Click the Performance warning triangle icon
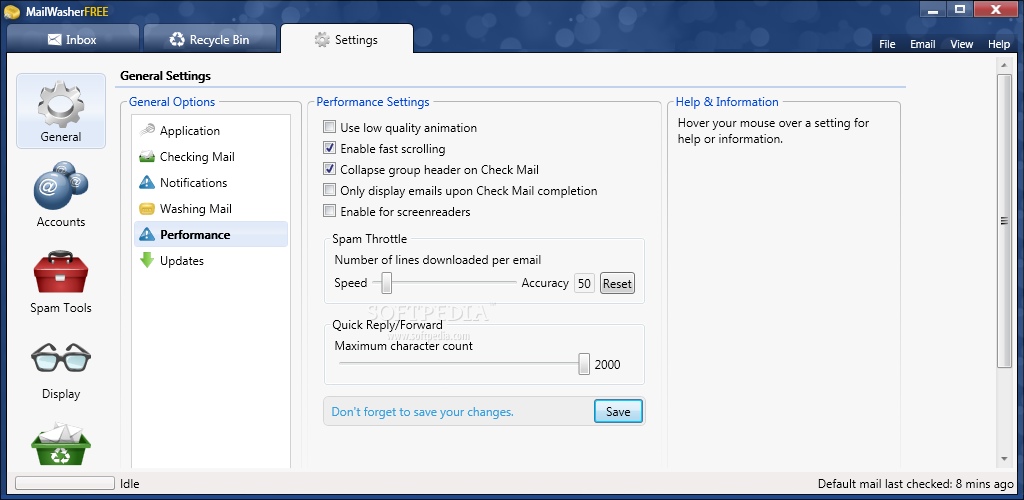 tap(147, 234)
